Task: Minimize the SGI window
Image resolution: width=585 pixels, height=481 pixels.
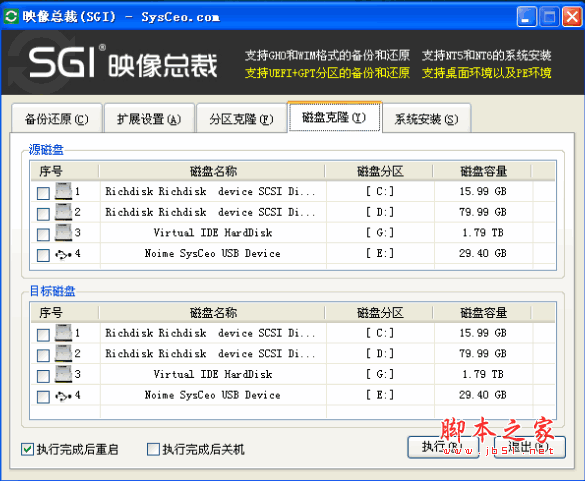Action: coord(527,16)
